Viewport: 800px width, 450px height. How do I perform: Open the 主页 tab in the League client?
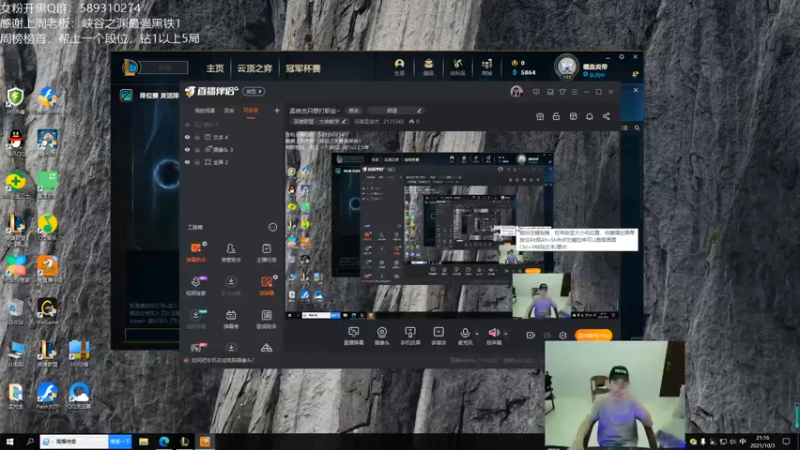click(x=215, y=68)
